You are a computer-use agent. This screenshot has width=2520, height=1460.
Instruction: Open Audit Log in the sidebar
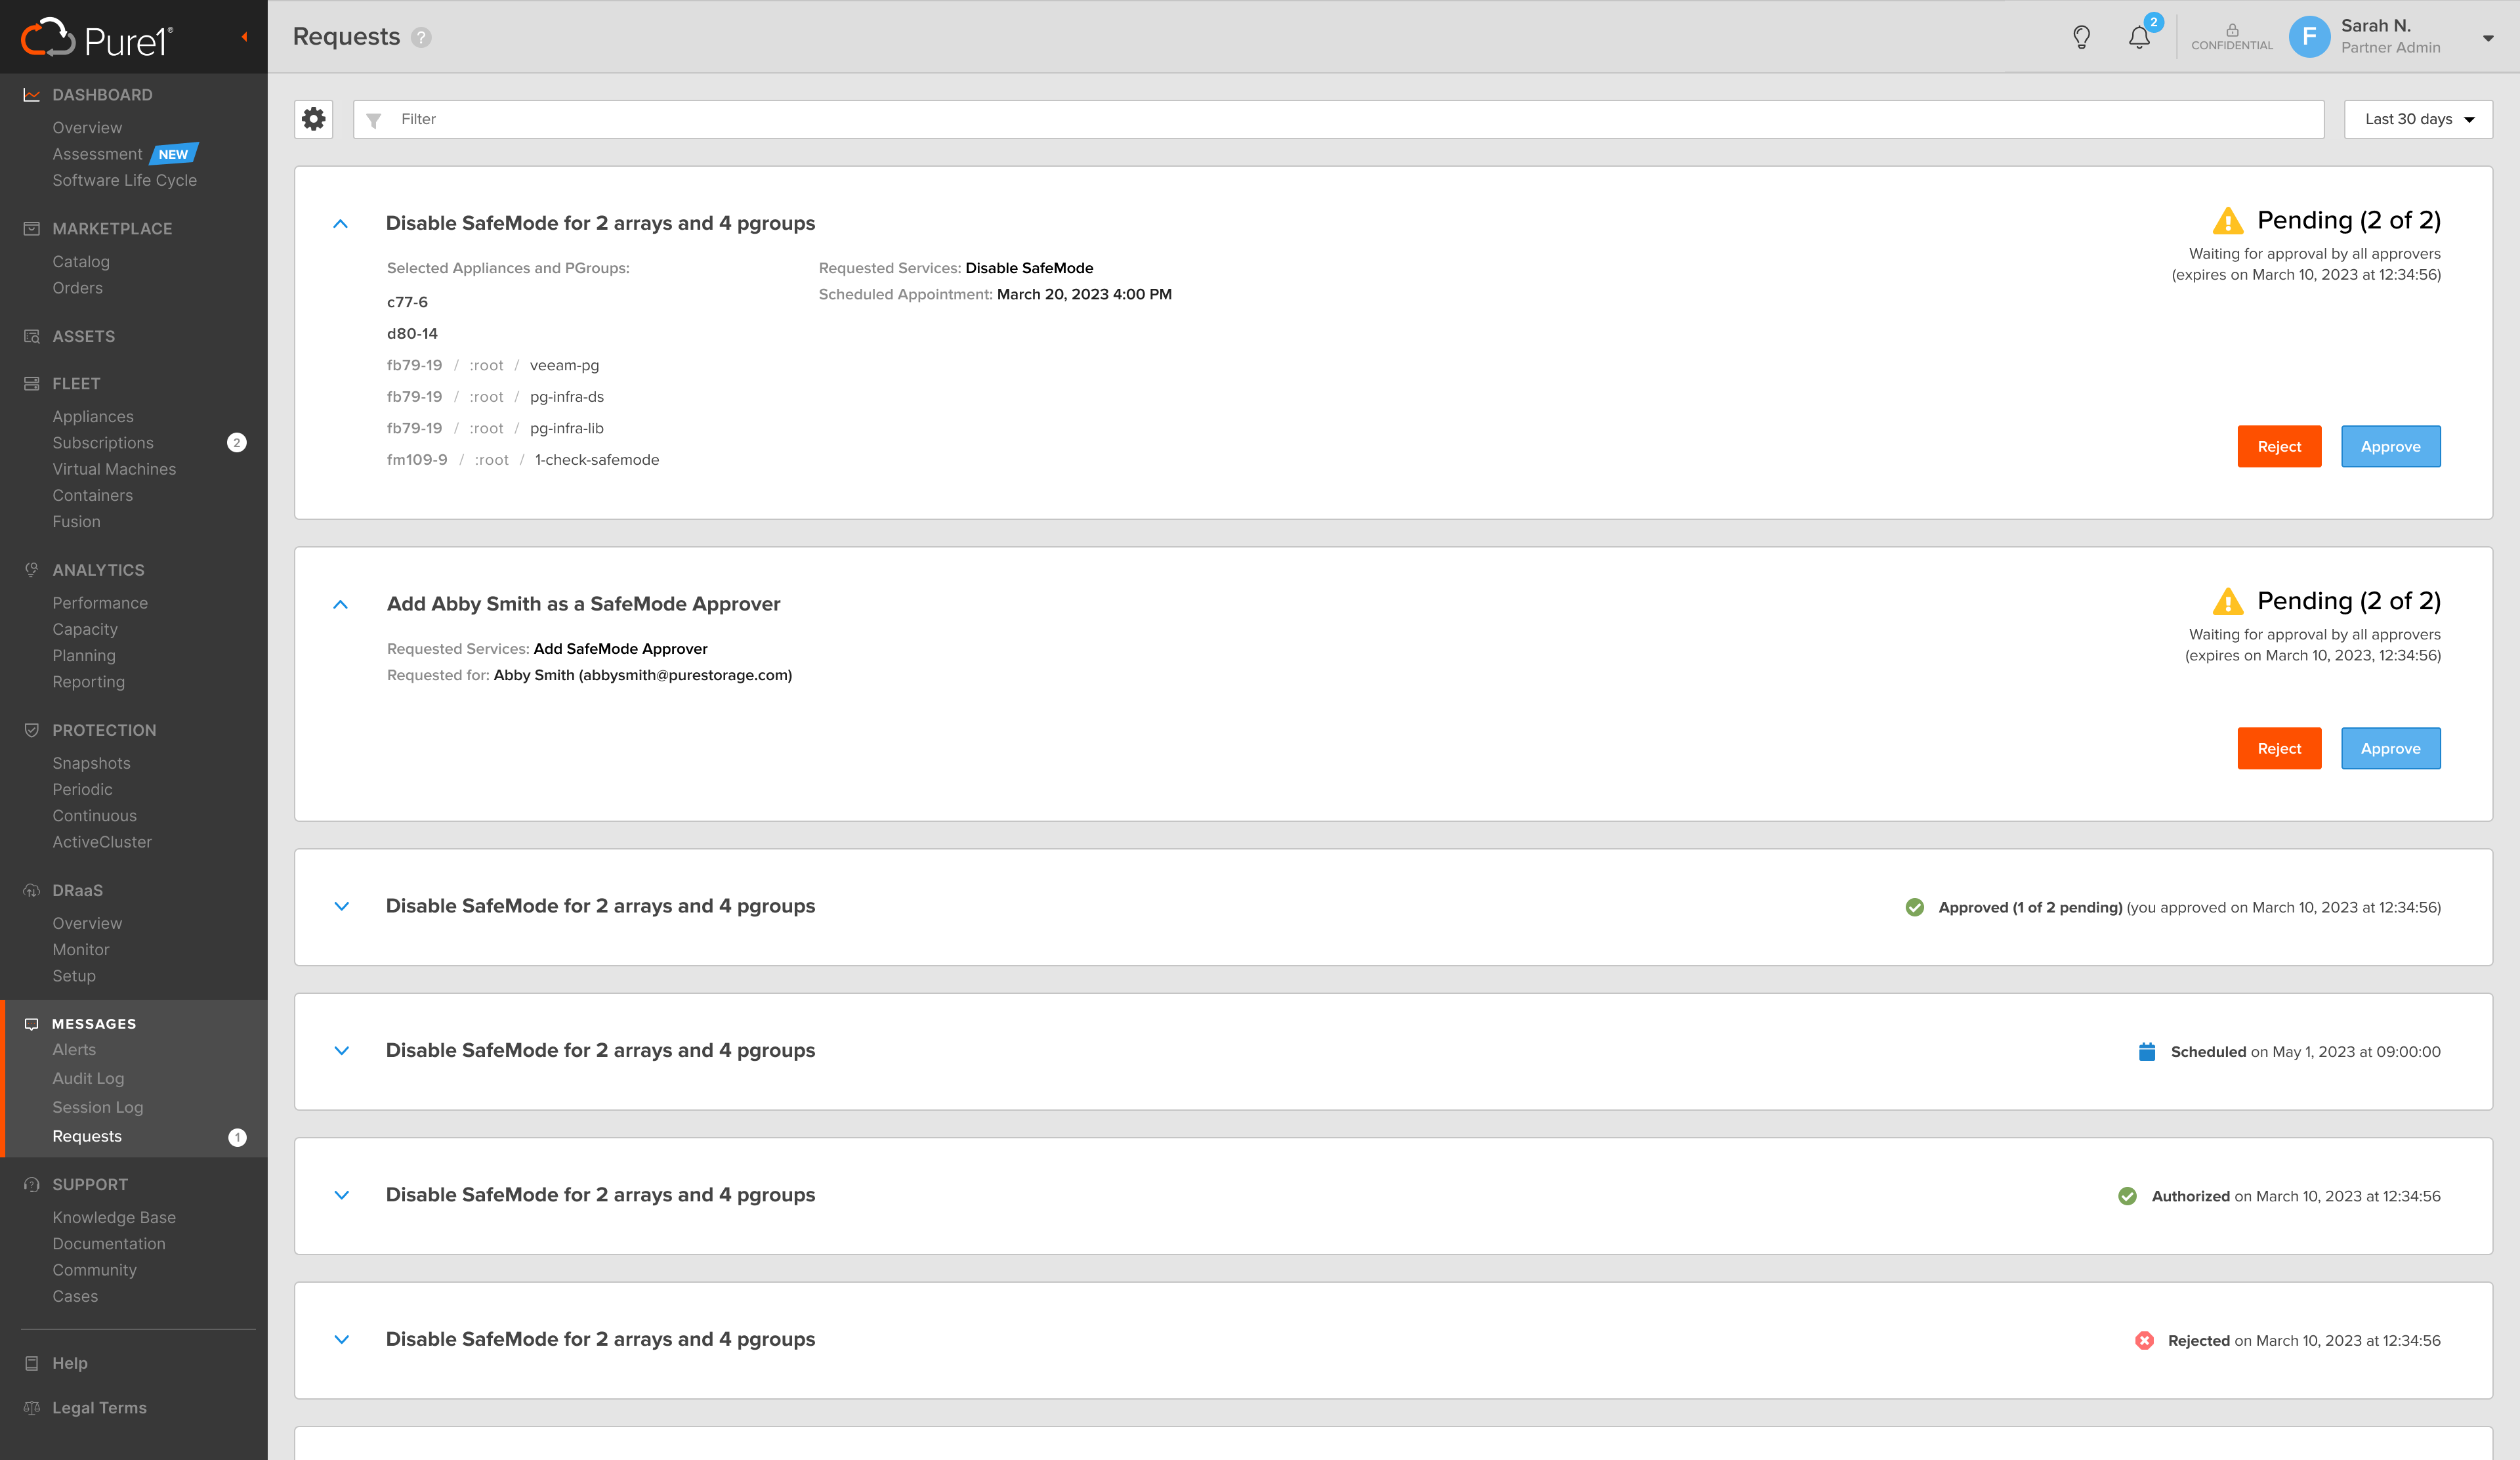click(88, 1078)
